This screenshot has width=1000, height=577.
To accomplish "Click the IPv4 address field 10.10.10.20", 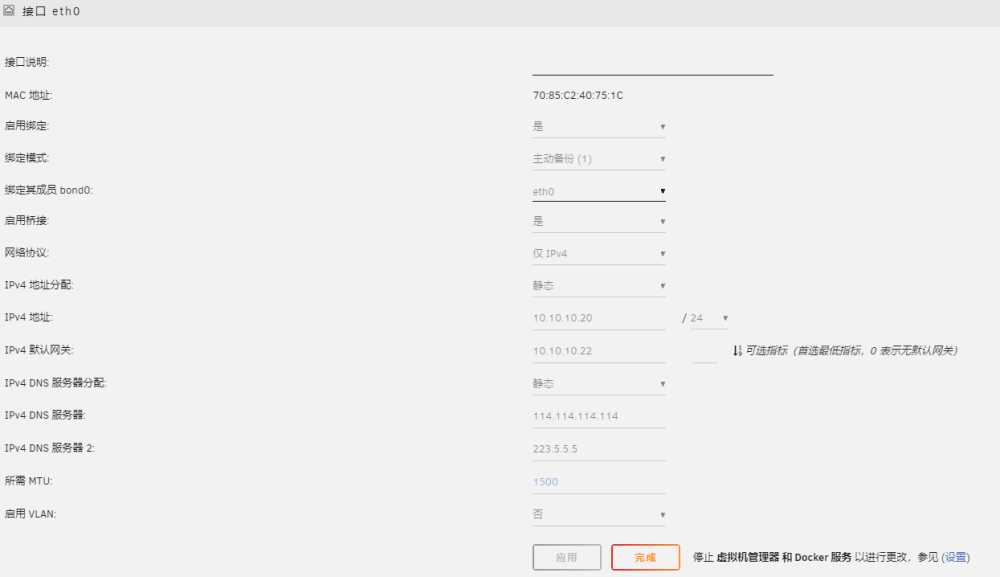I will pos(599,318).
